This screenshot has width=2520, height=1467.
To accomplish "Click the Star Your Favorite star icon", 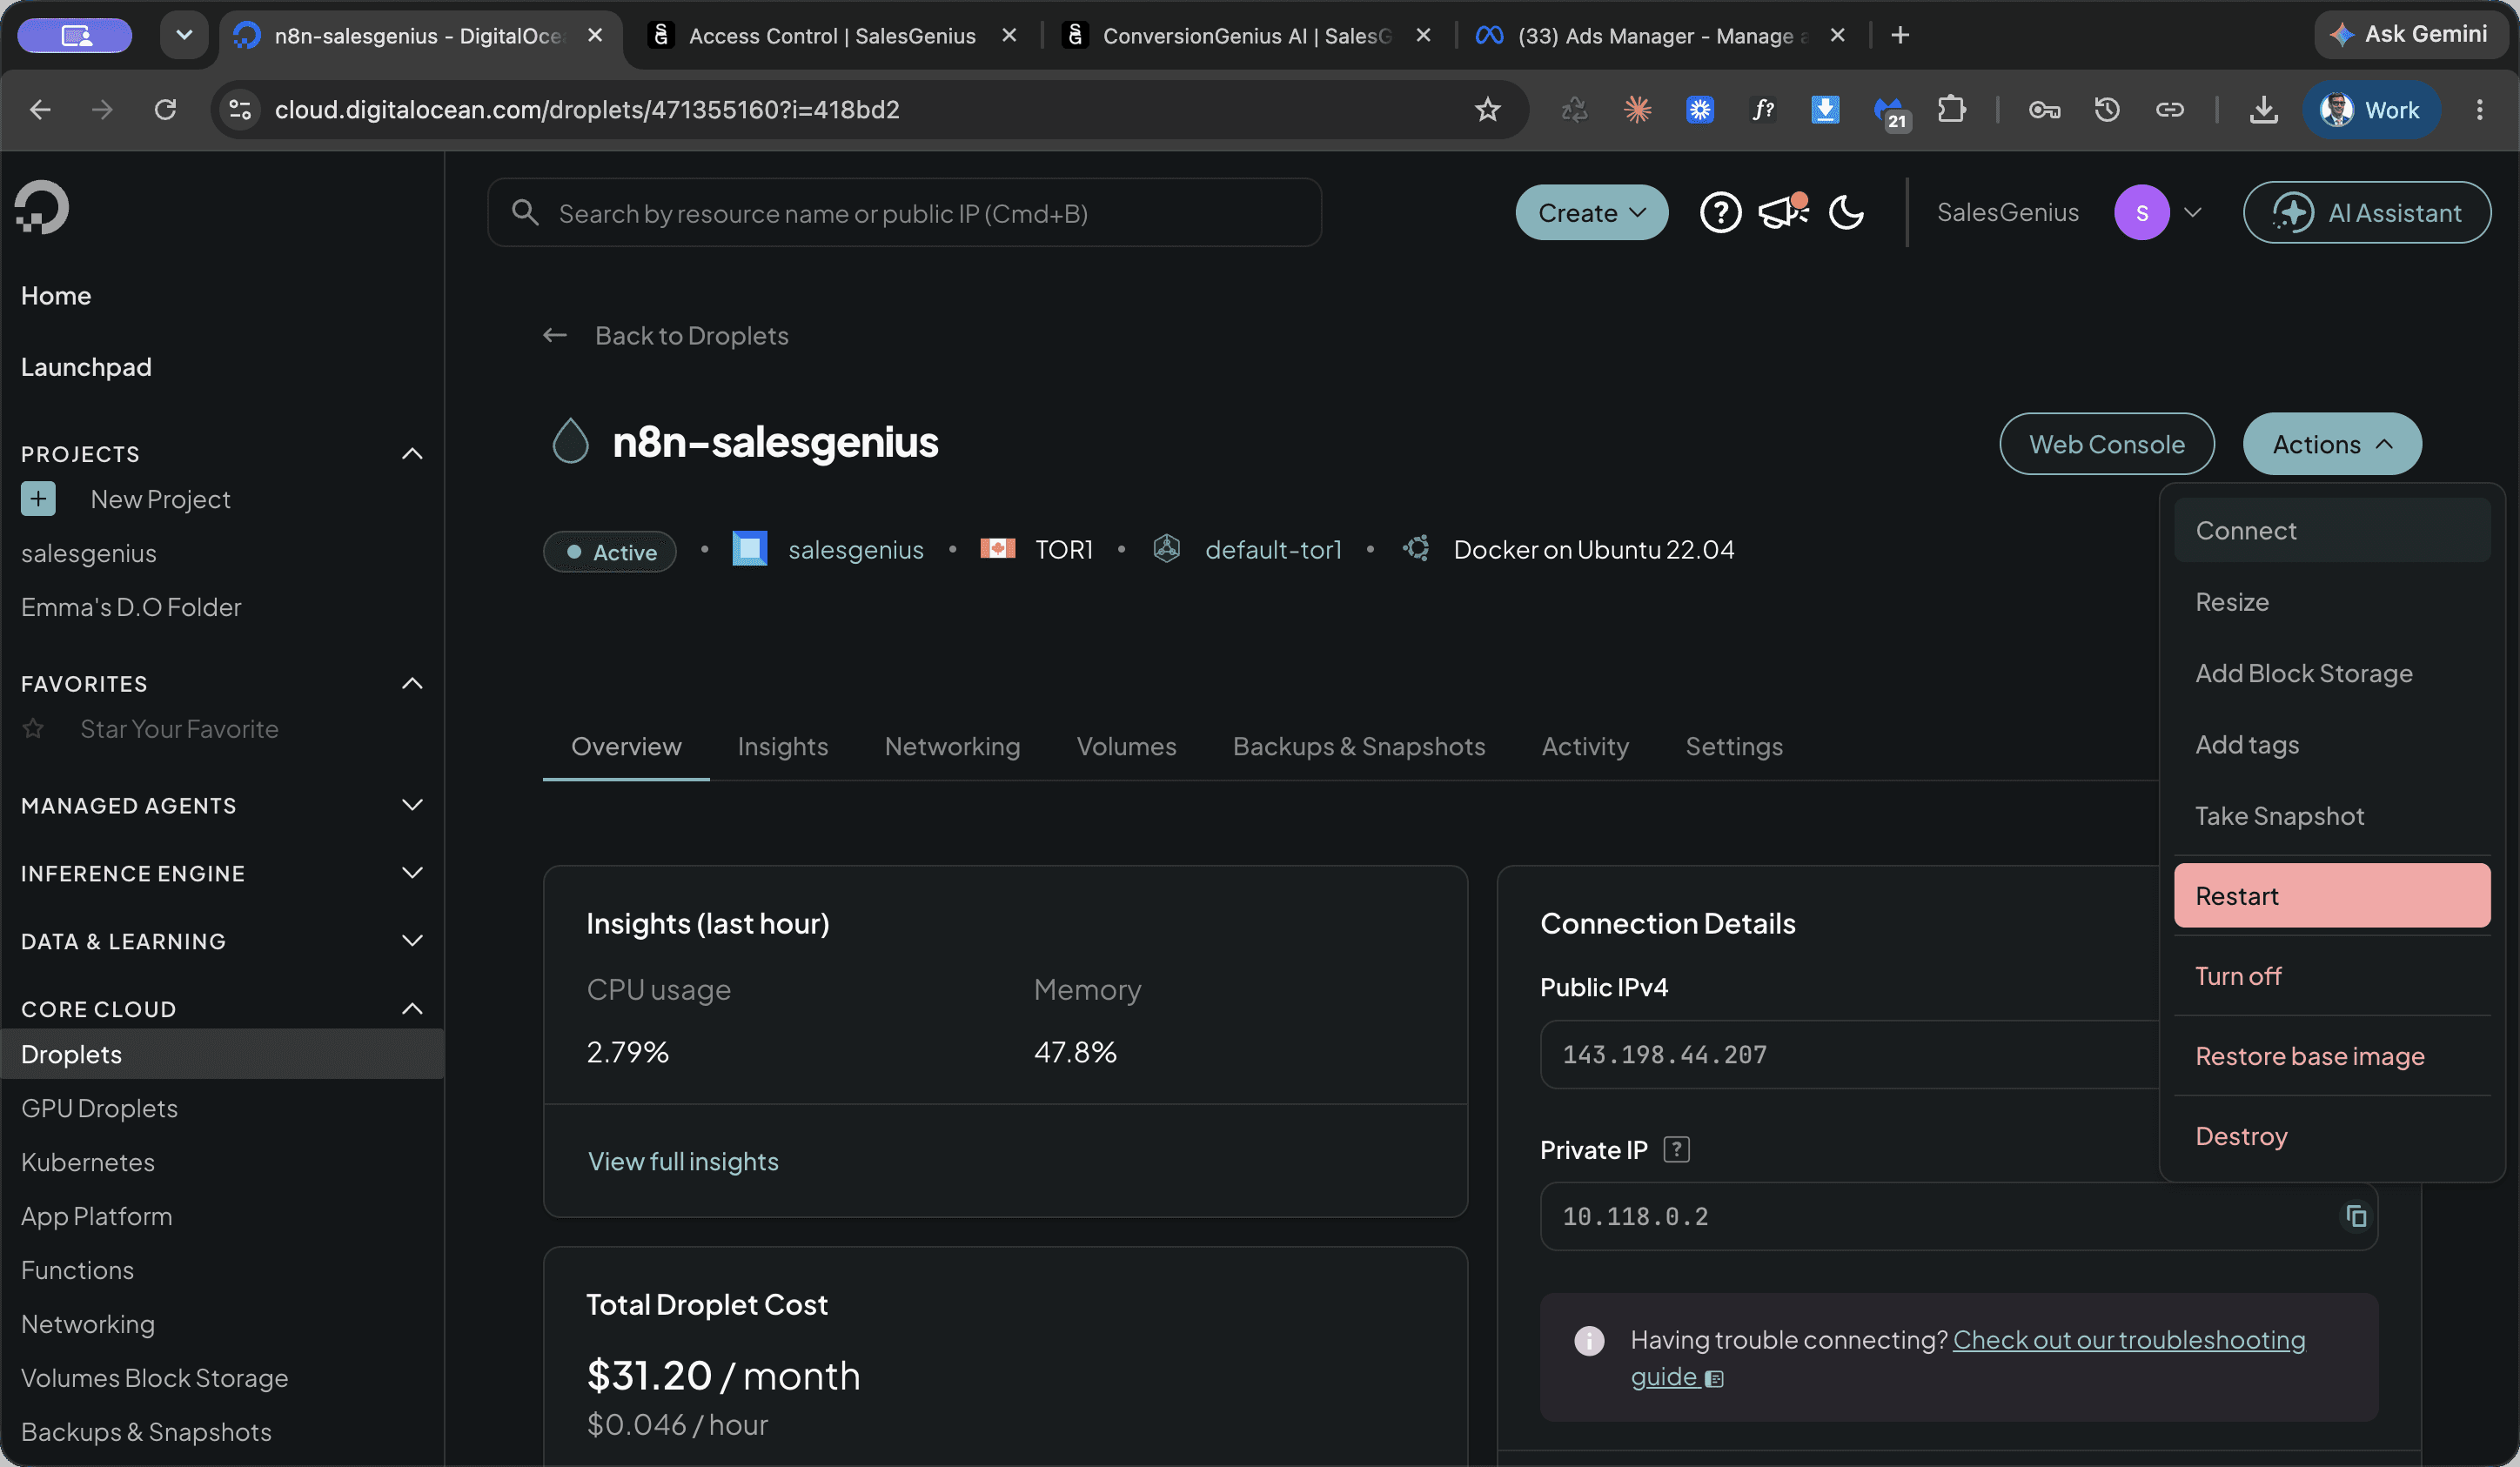I will [x=33, y=729].
